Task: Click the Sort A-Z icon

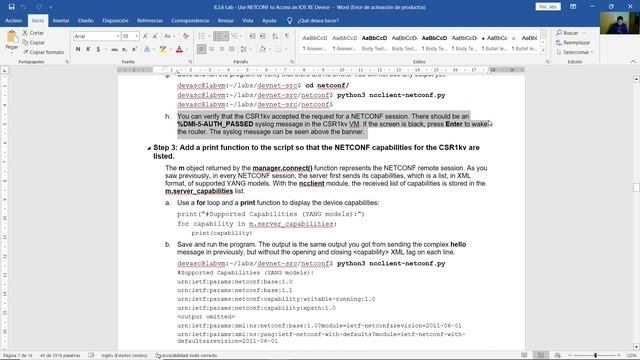Action: (275, 36)
